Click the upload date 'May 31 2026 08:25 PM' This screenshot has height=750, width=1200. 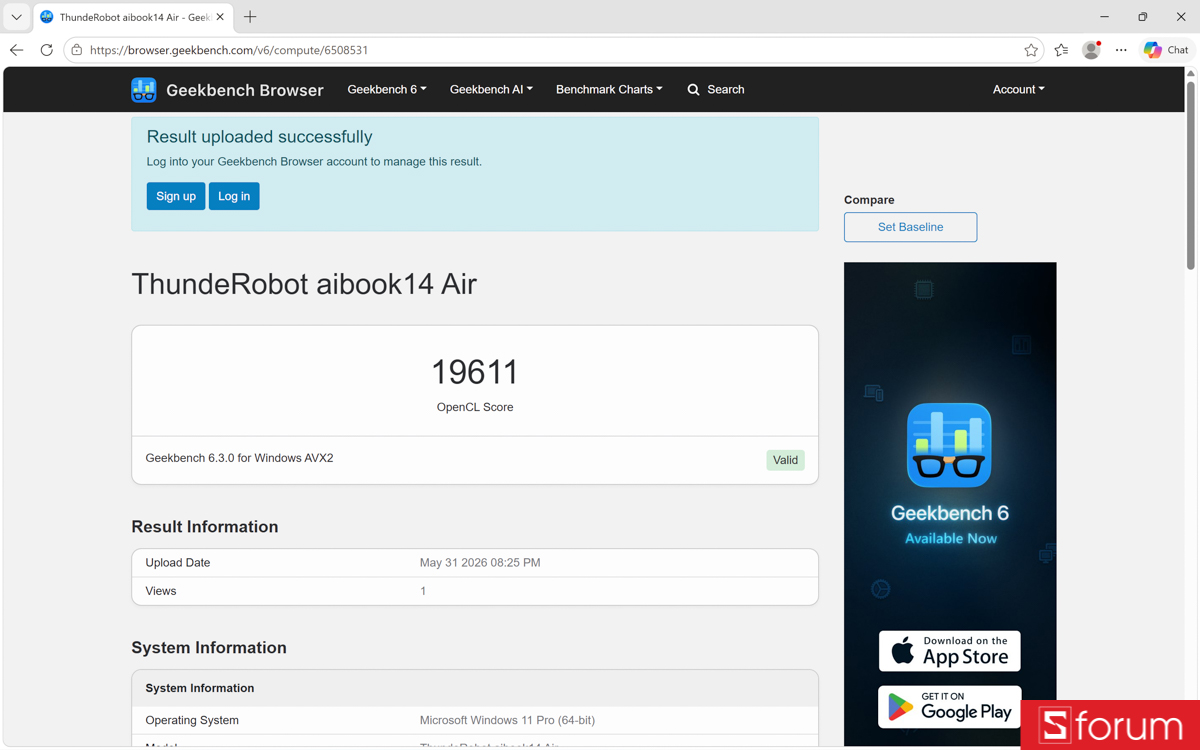coord(480,563)
